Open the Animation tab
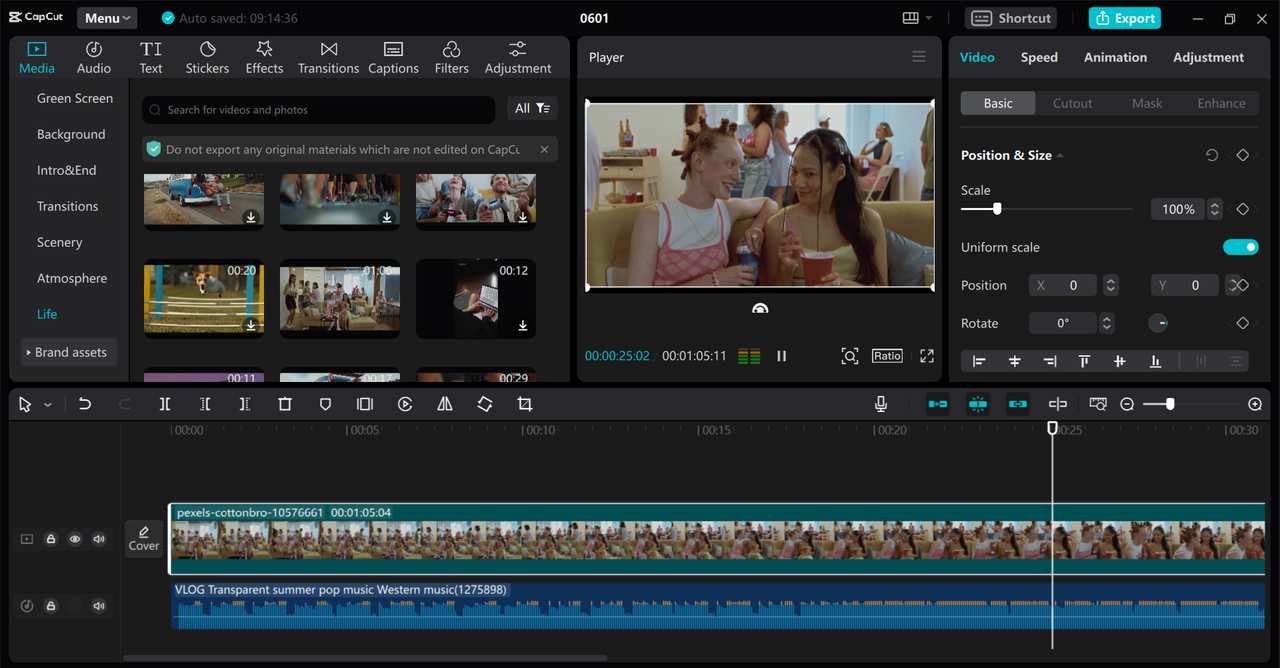 coord(1115,57)
